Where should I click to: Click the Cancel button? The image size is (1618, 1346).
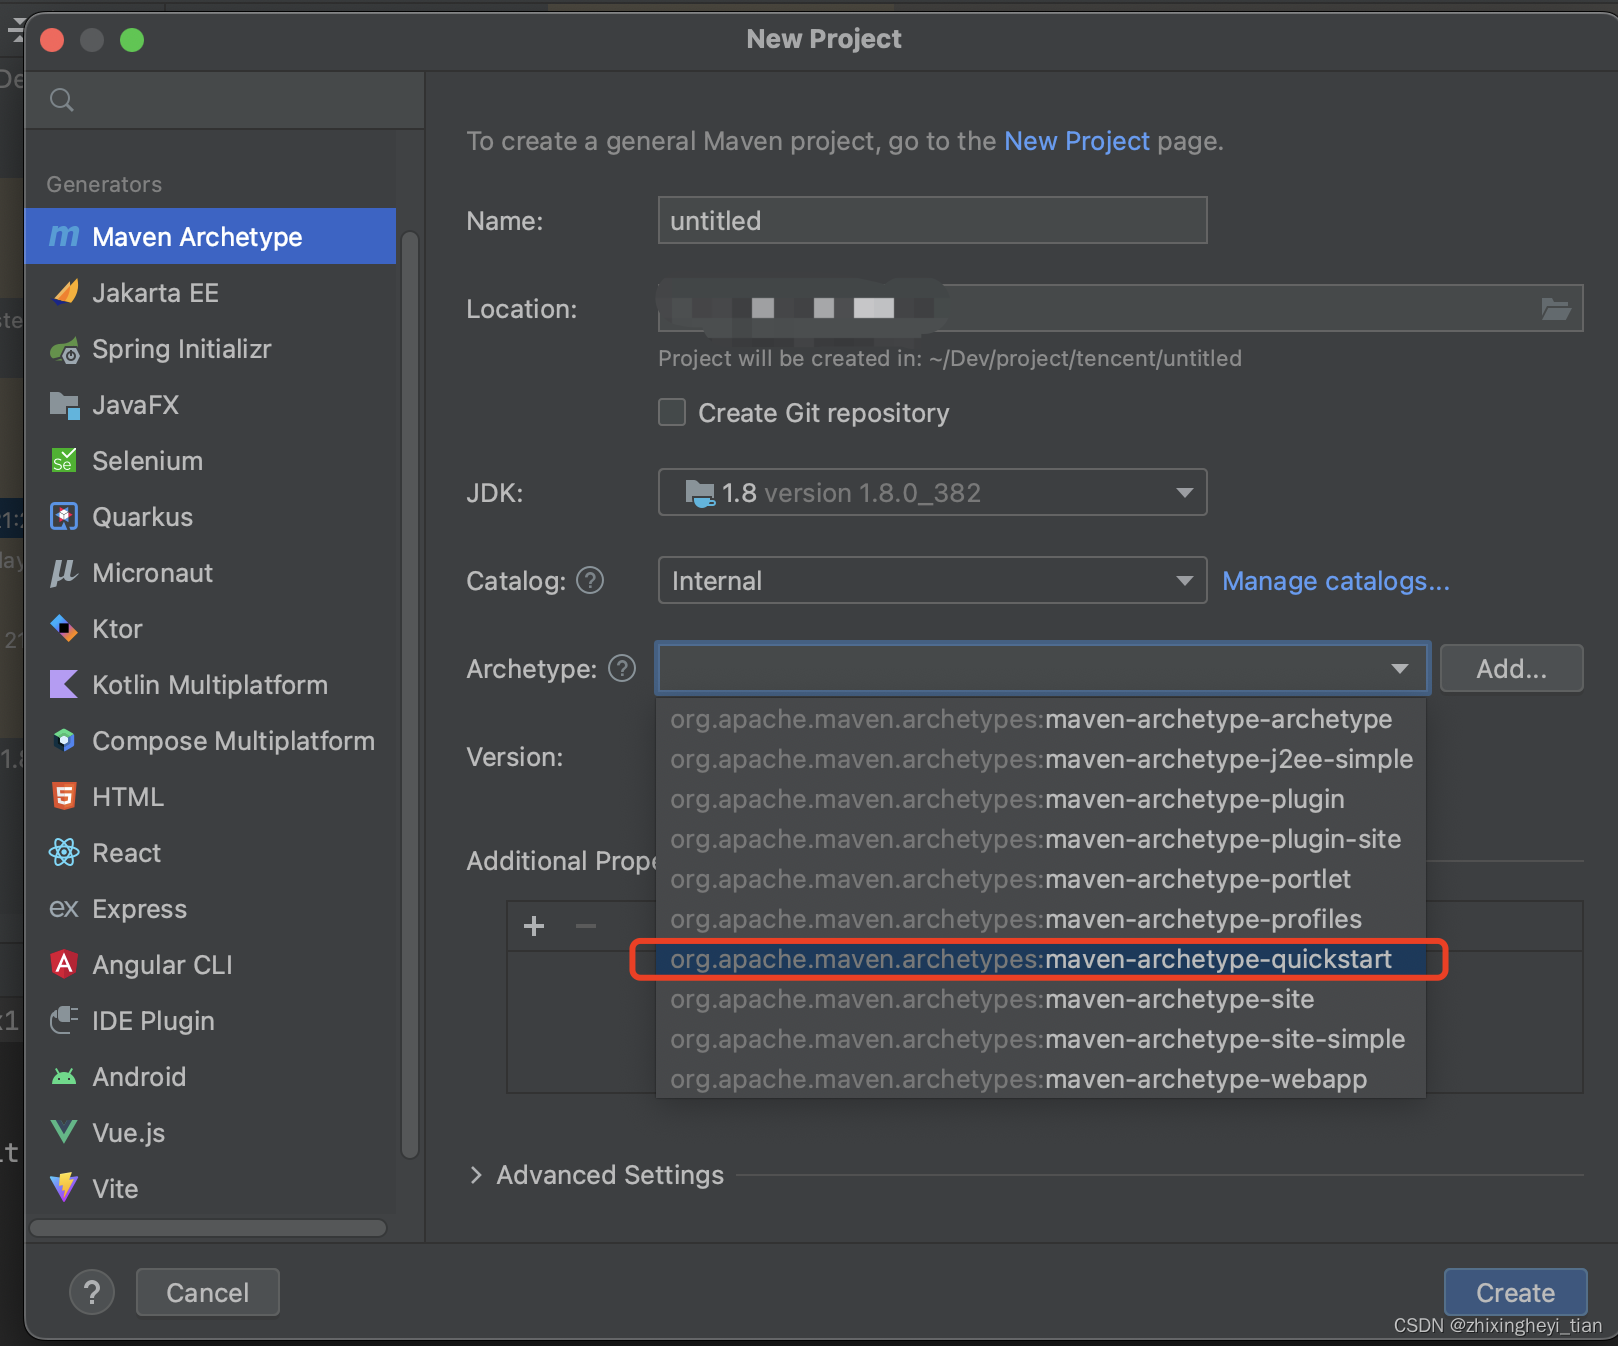click(x=207, y=1293)
